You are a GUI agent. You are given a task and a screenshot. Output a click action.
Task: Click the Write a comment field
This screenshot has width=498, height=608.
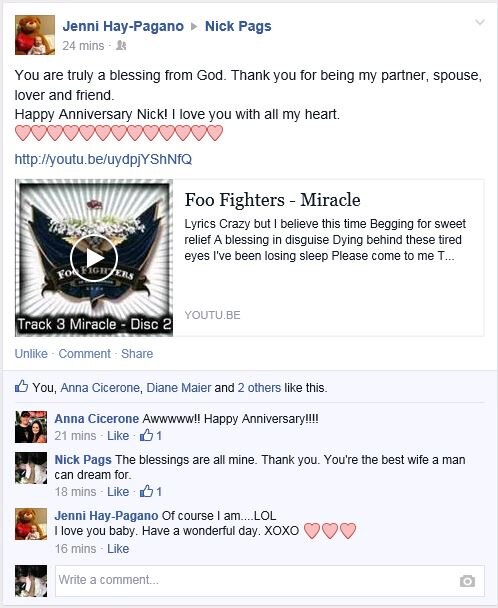tap(270, 580)
